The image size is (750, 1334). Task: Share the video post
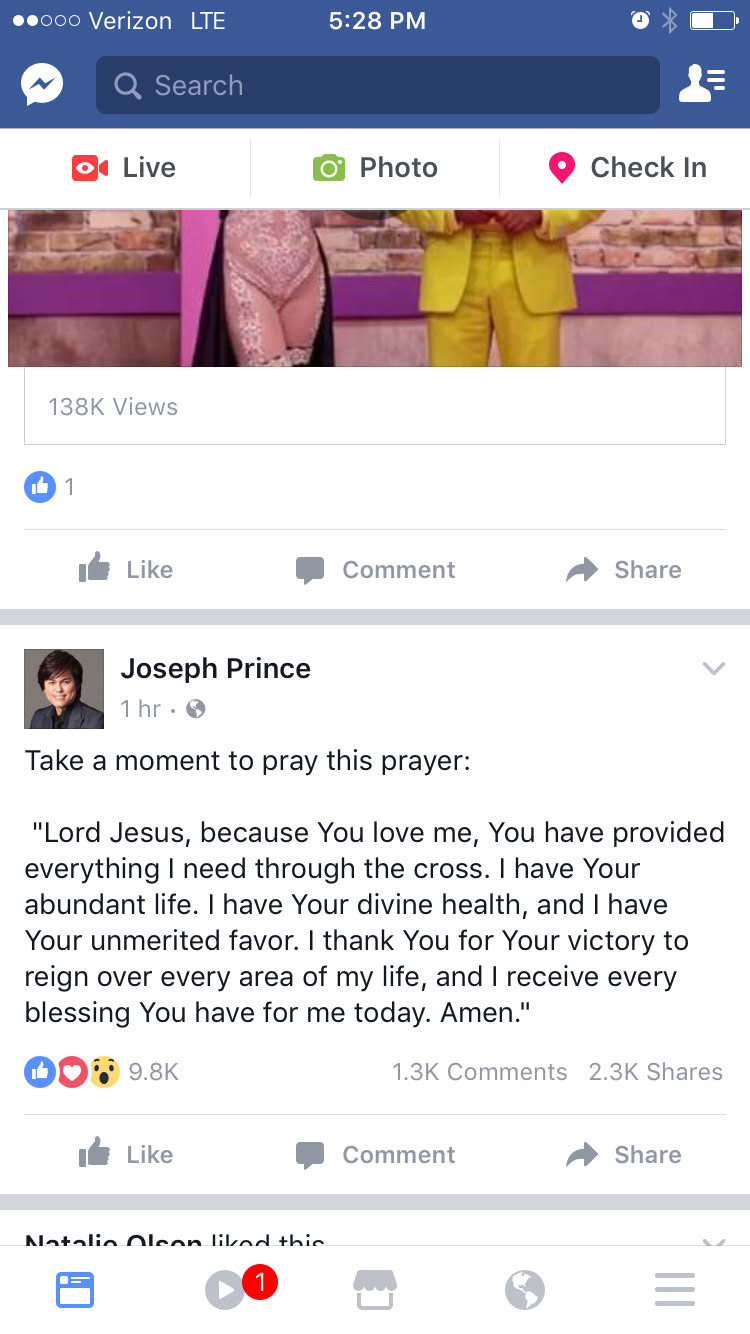(624, 570)
